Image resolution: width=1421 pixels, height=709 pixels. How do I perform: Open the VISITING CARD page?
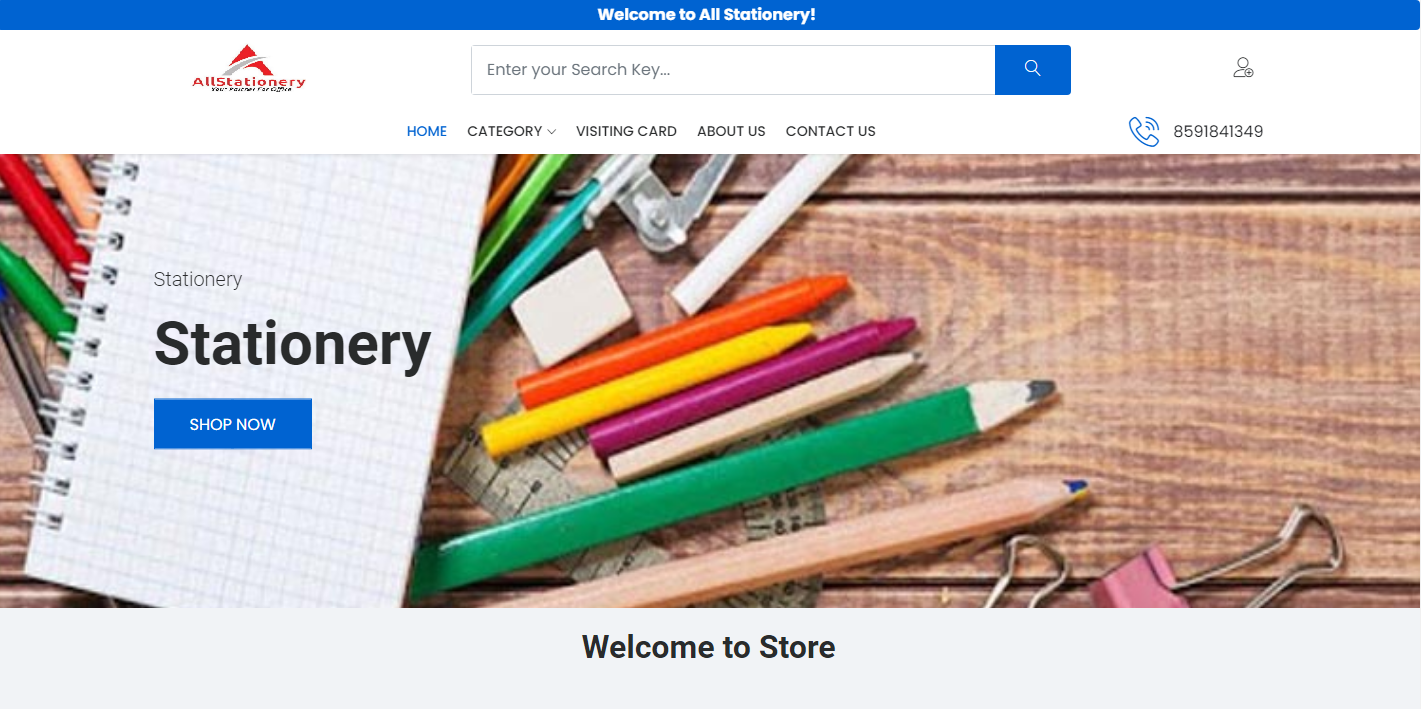626,131
